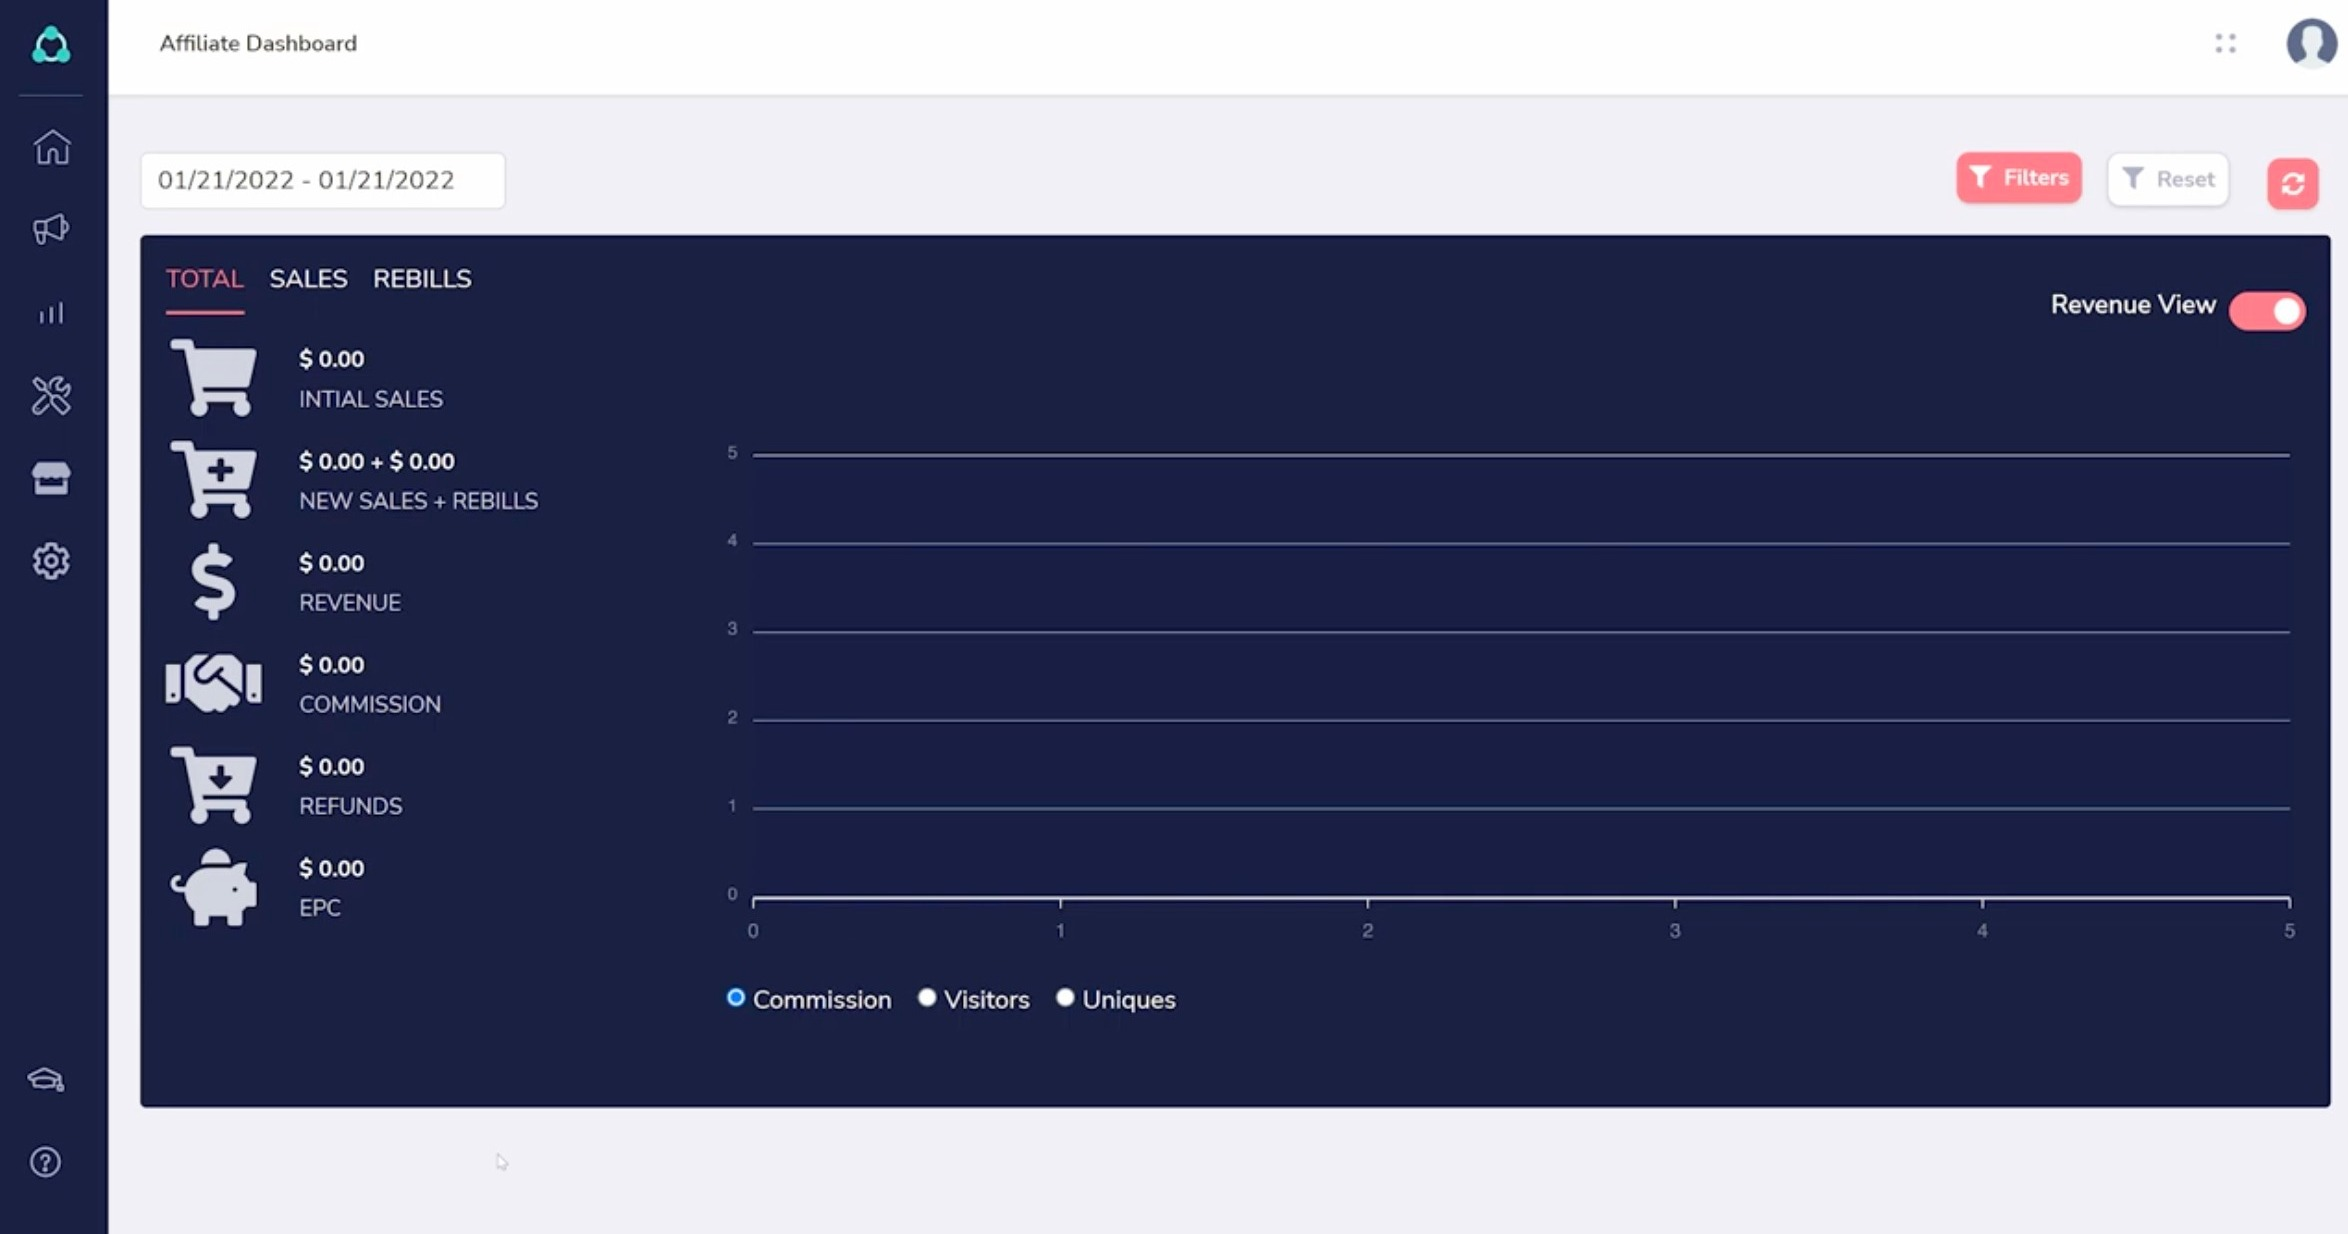Click the Refunds cart download icon
This screenshot has width=2348, height=1234.
(x=213, y=785)
